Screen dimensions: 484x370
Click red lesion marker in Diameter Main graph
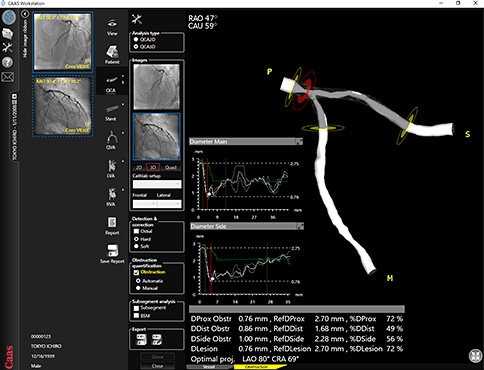click(207, 184)
